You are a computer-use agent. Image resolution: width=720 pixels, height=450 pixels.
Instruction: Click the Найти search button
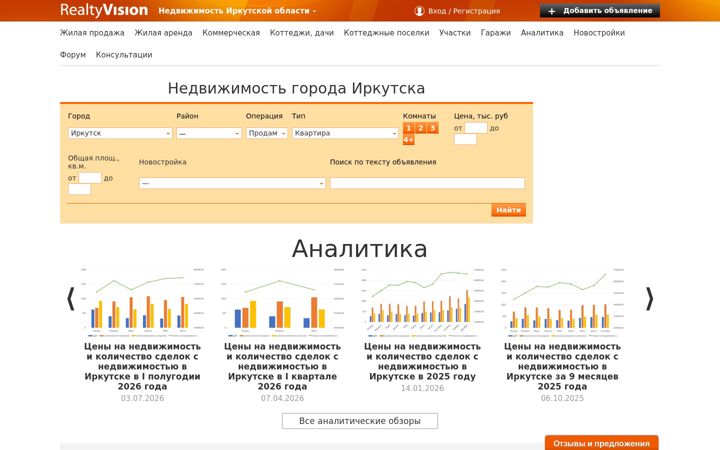coord(508,210)
